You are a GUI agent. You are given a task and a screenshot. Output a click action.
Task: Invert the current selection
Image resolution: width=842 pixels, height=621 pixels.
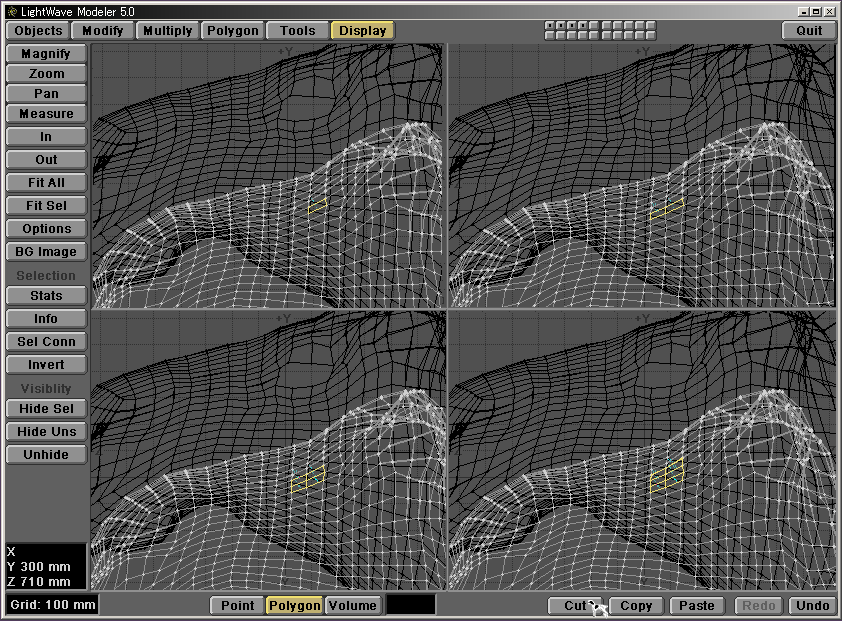[45, 365]
